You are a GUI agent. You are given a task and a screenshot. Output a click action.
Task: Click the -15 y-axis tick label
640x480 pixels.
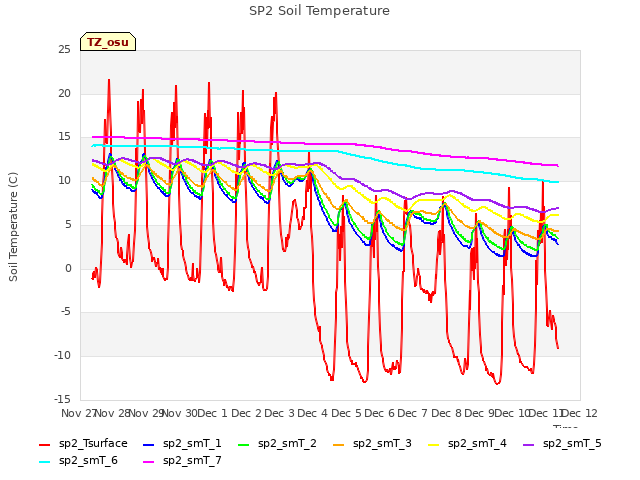(x=62, y=399)
